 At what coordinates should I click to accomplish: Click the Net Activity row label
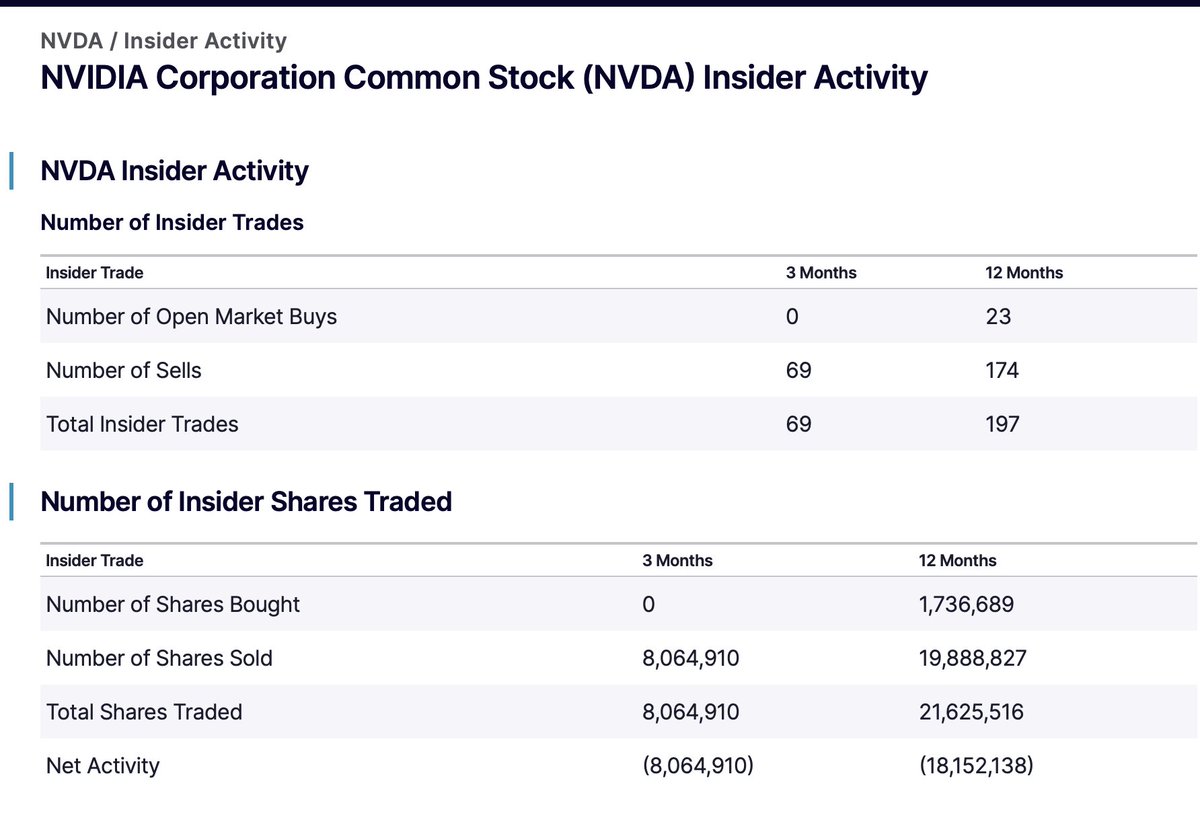[x=103, y=766]
